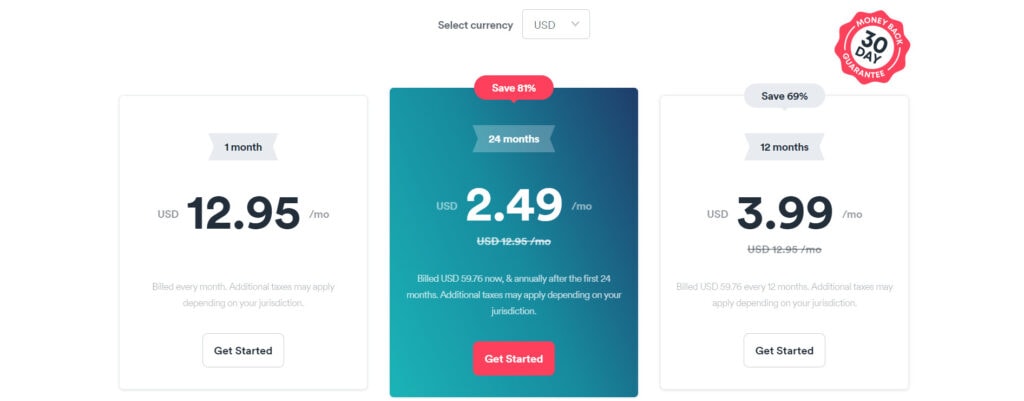Click the red Get Started button for 24 months
The image size is (1024, 401).
coord(513,359)
